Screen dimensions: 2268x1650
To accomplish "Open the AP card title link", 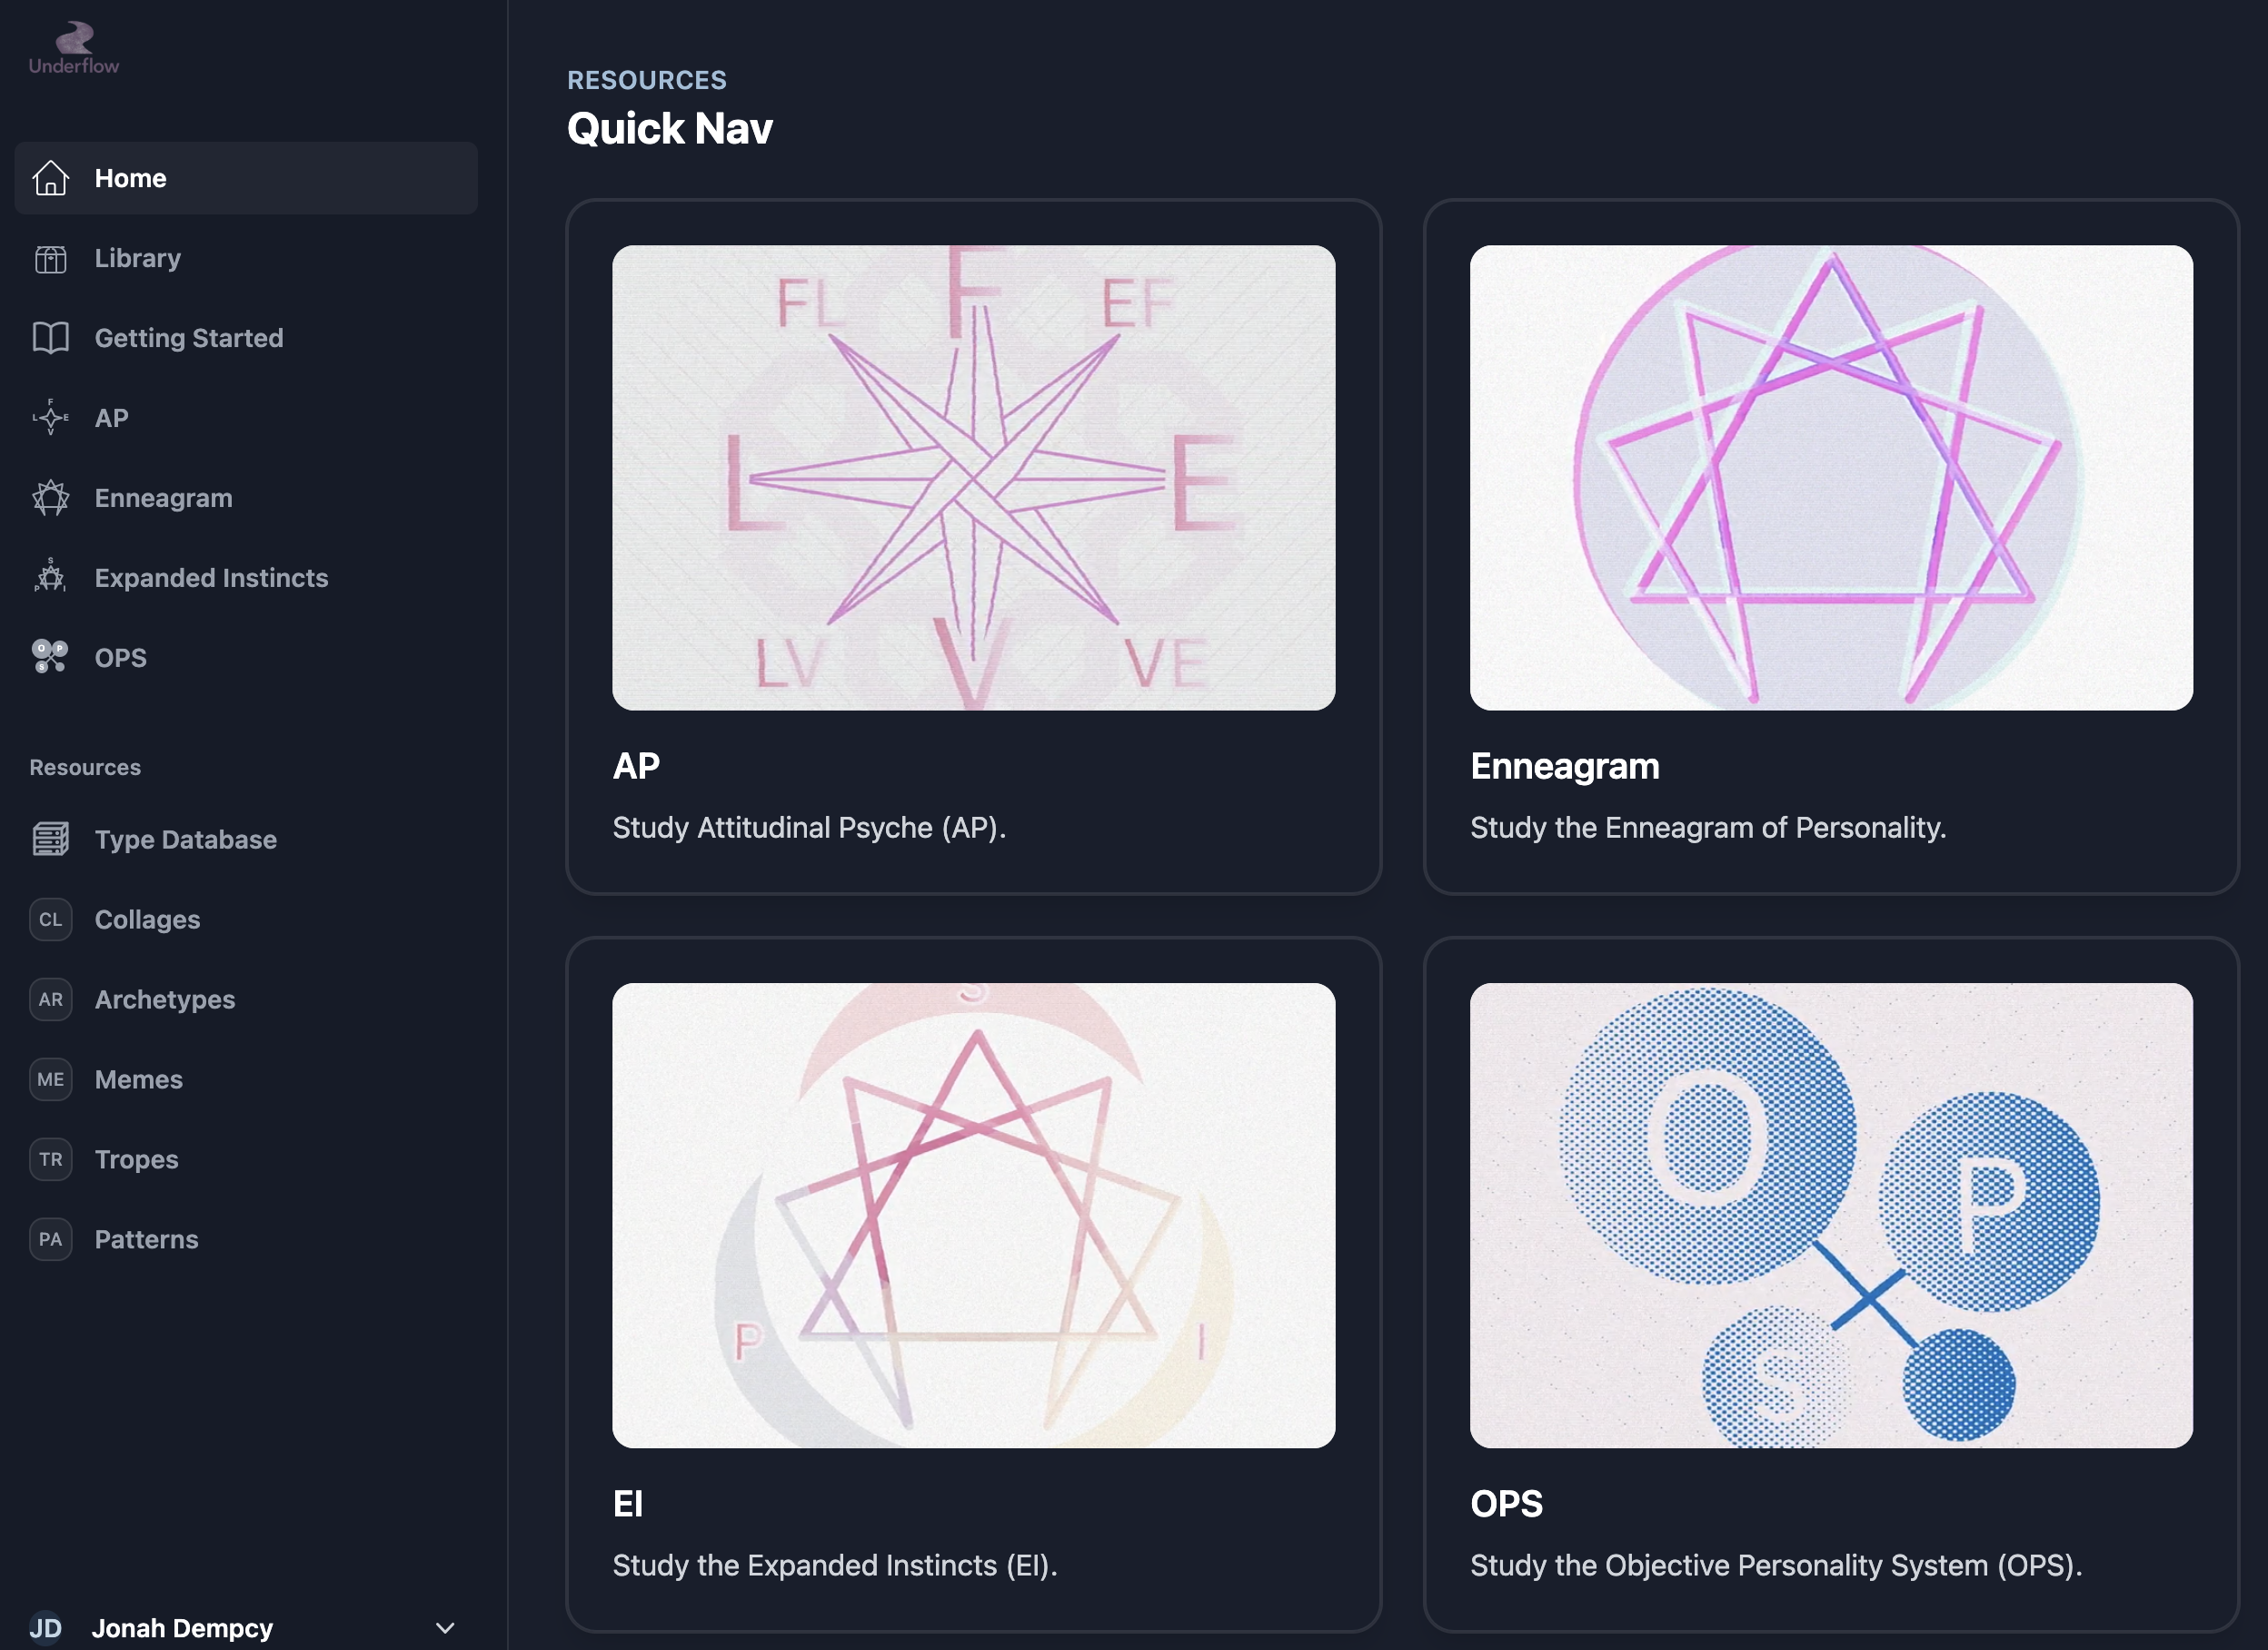I will [636, 766].
